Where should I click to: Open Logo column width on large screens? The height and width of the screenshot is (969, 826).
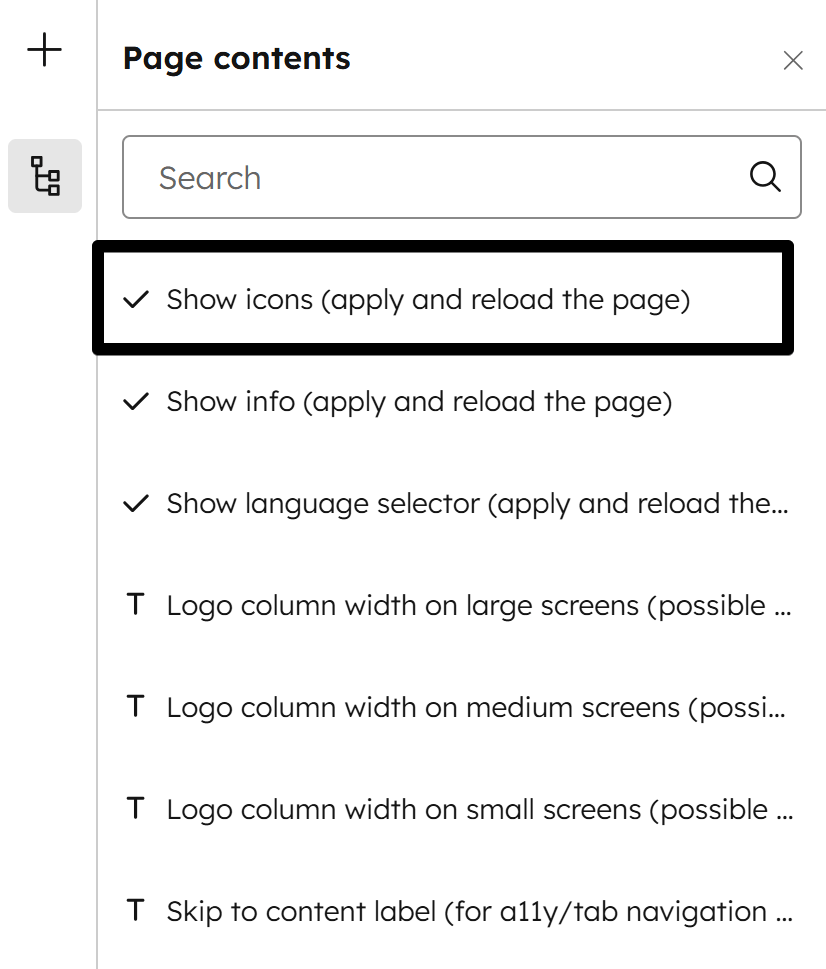tap(478, 606)
